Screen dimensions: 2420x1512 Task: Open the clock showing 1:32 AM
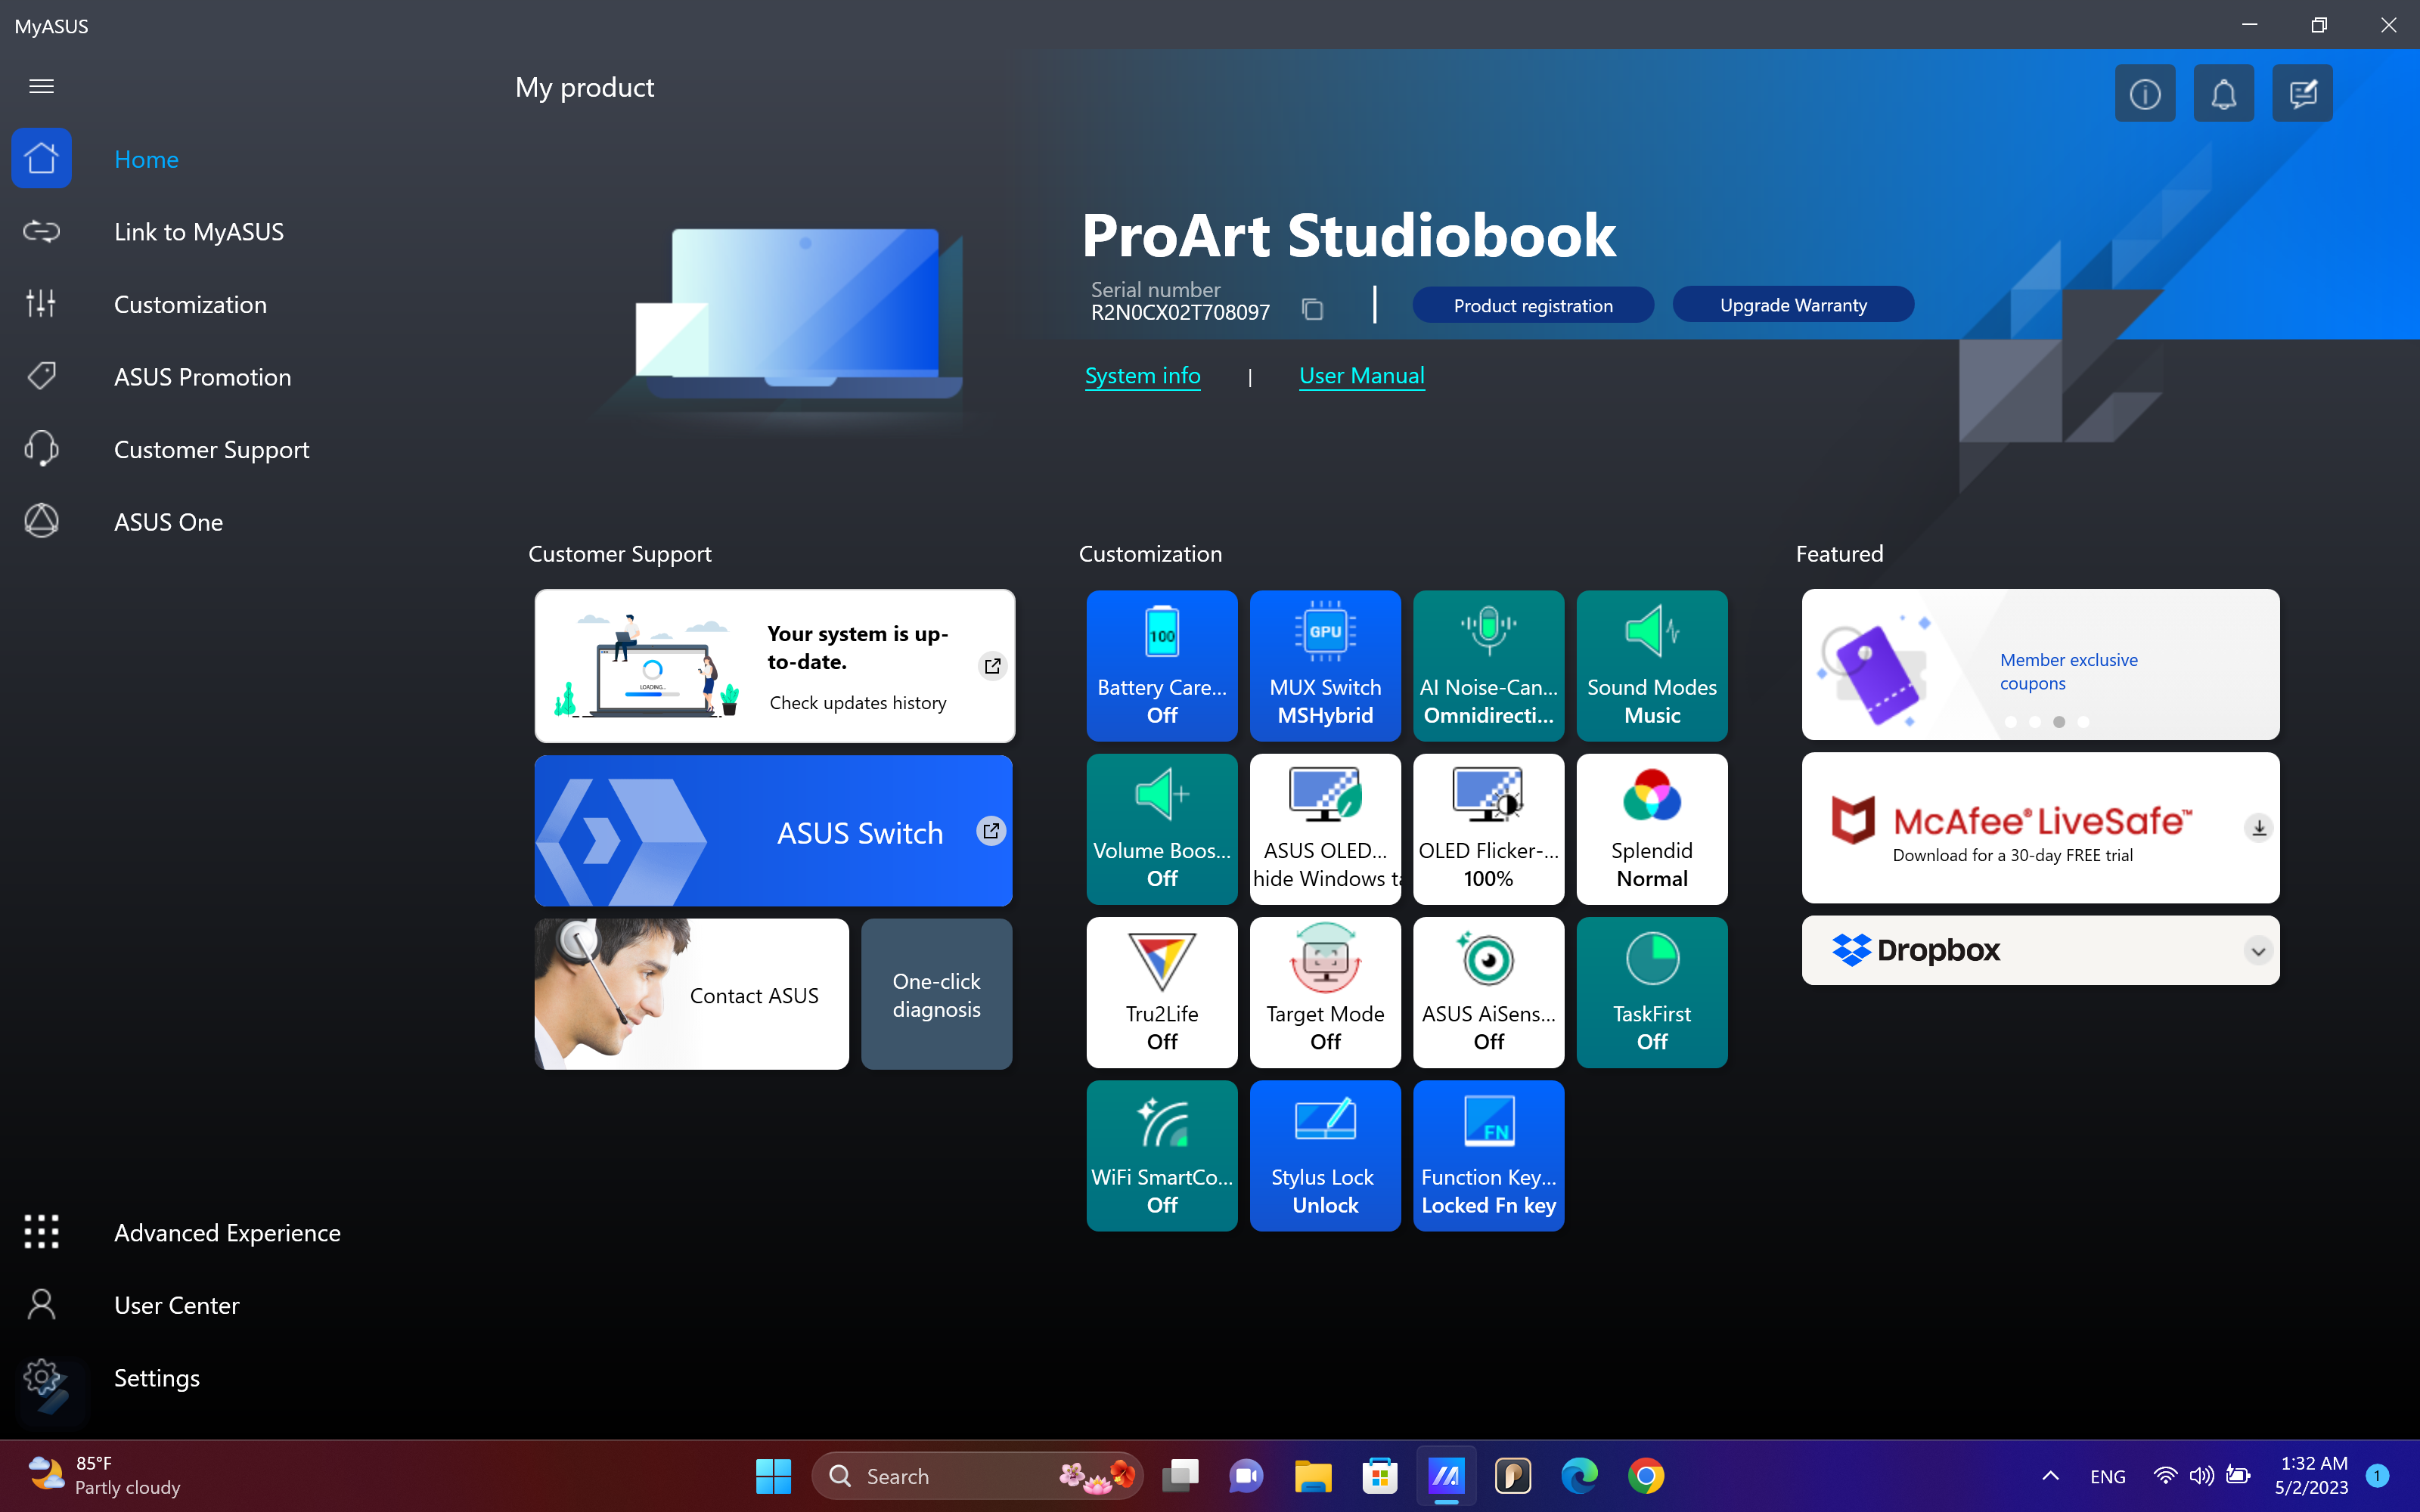(2311, 1475)
